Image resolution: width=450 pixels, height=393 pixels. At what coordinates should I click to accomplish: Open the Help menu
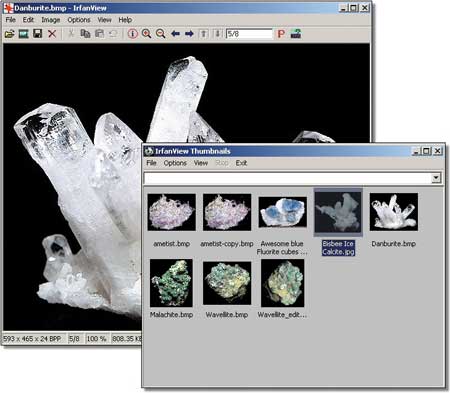[125, 20]
